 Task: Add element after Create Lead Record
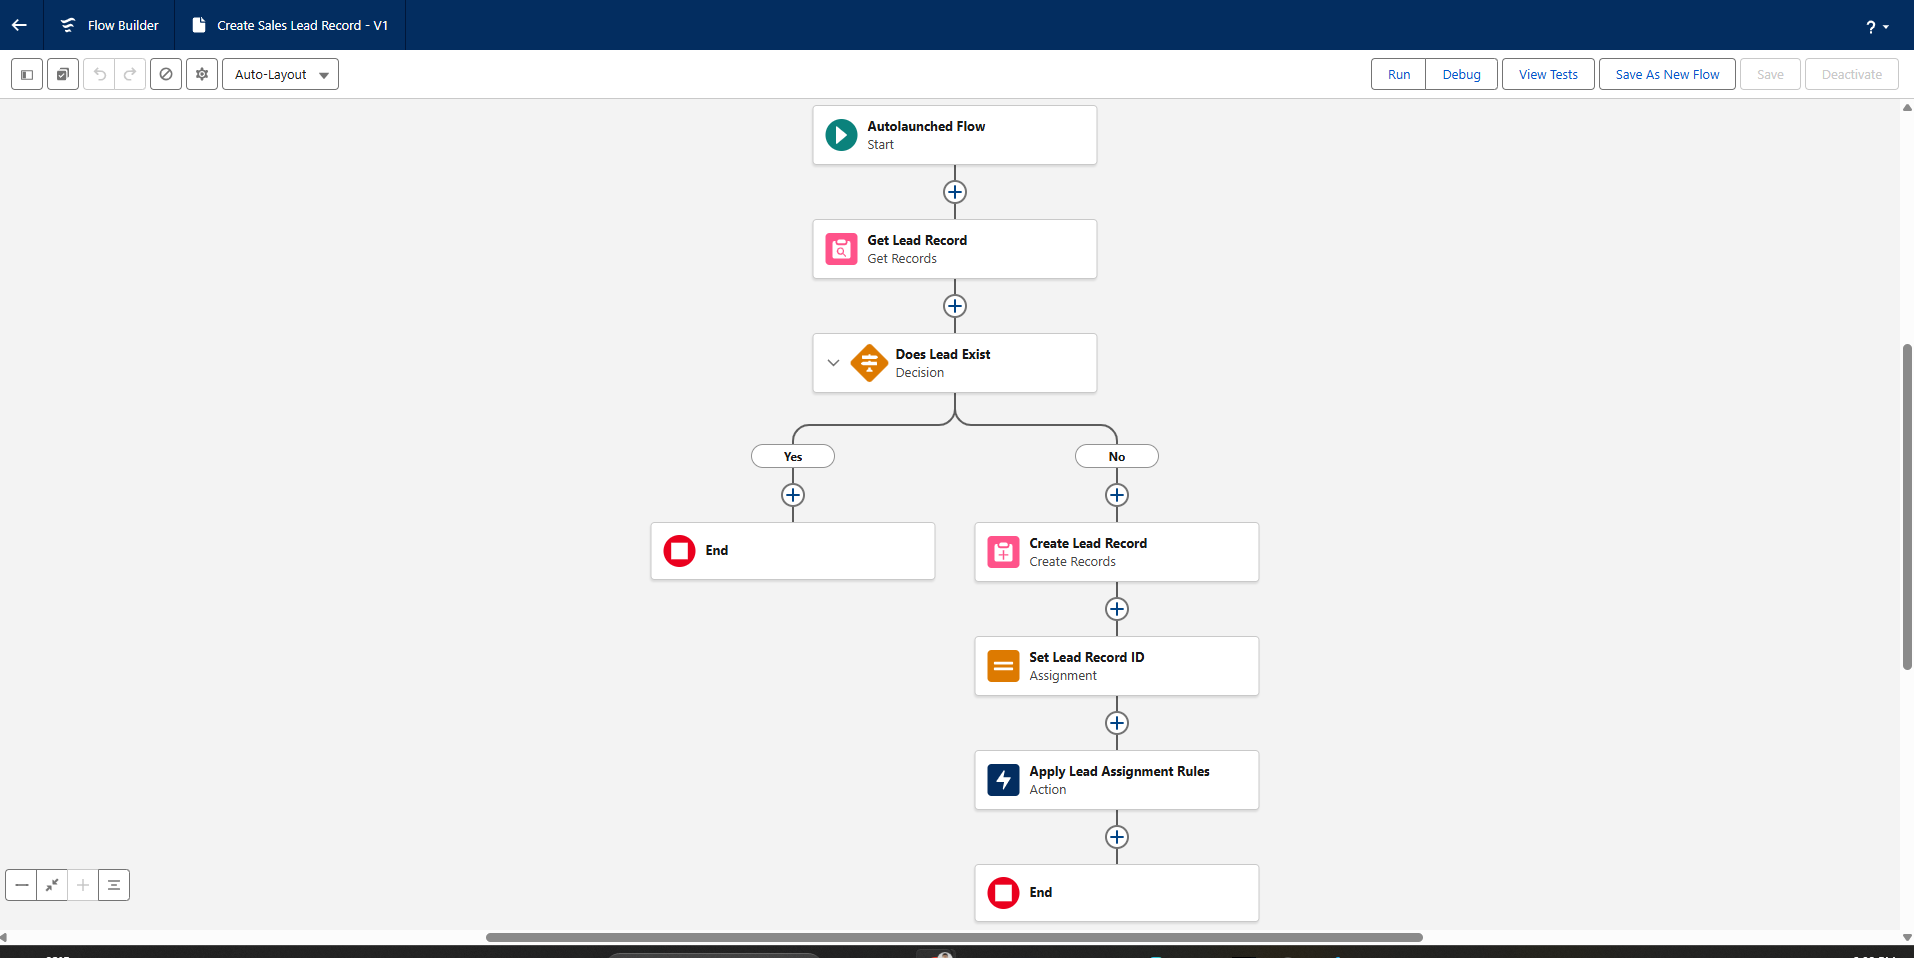[x=1117, y=609]
